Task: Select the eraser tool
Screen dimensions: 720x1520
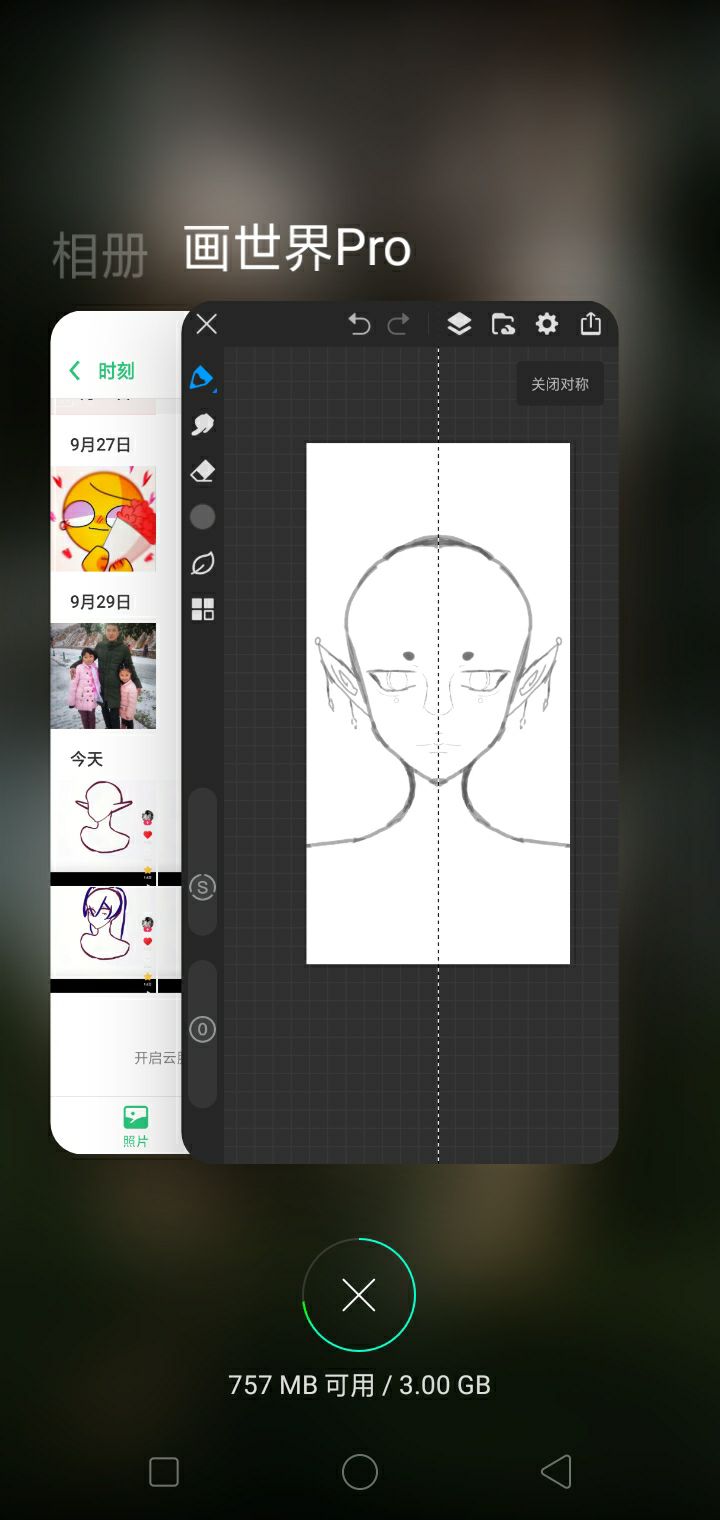Action: click(x=202, y=471)
